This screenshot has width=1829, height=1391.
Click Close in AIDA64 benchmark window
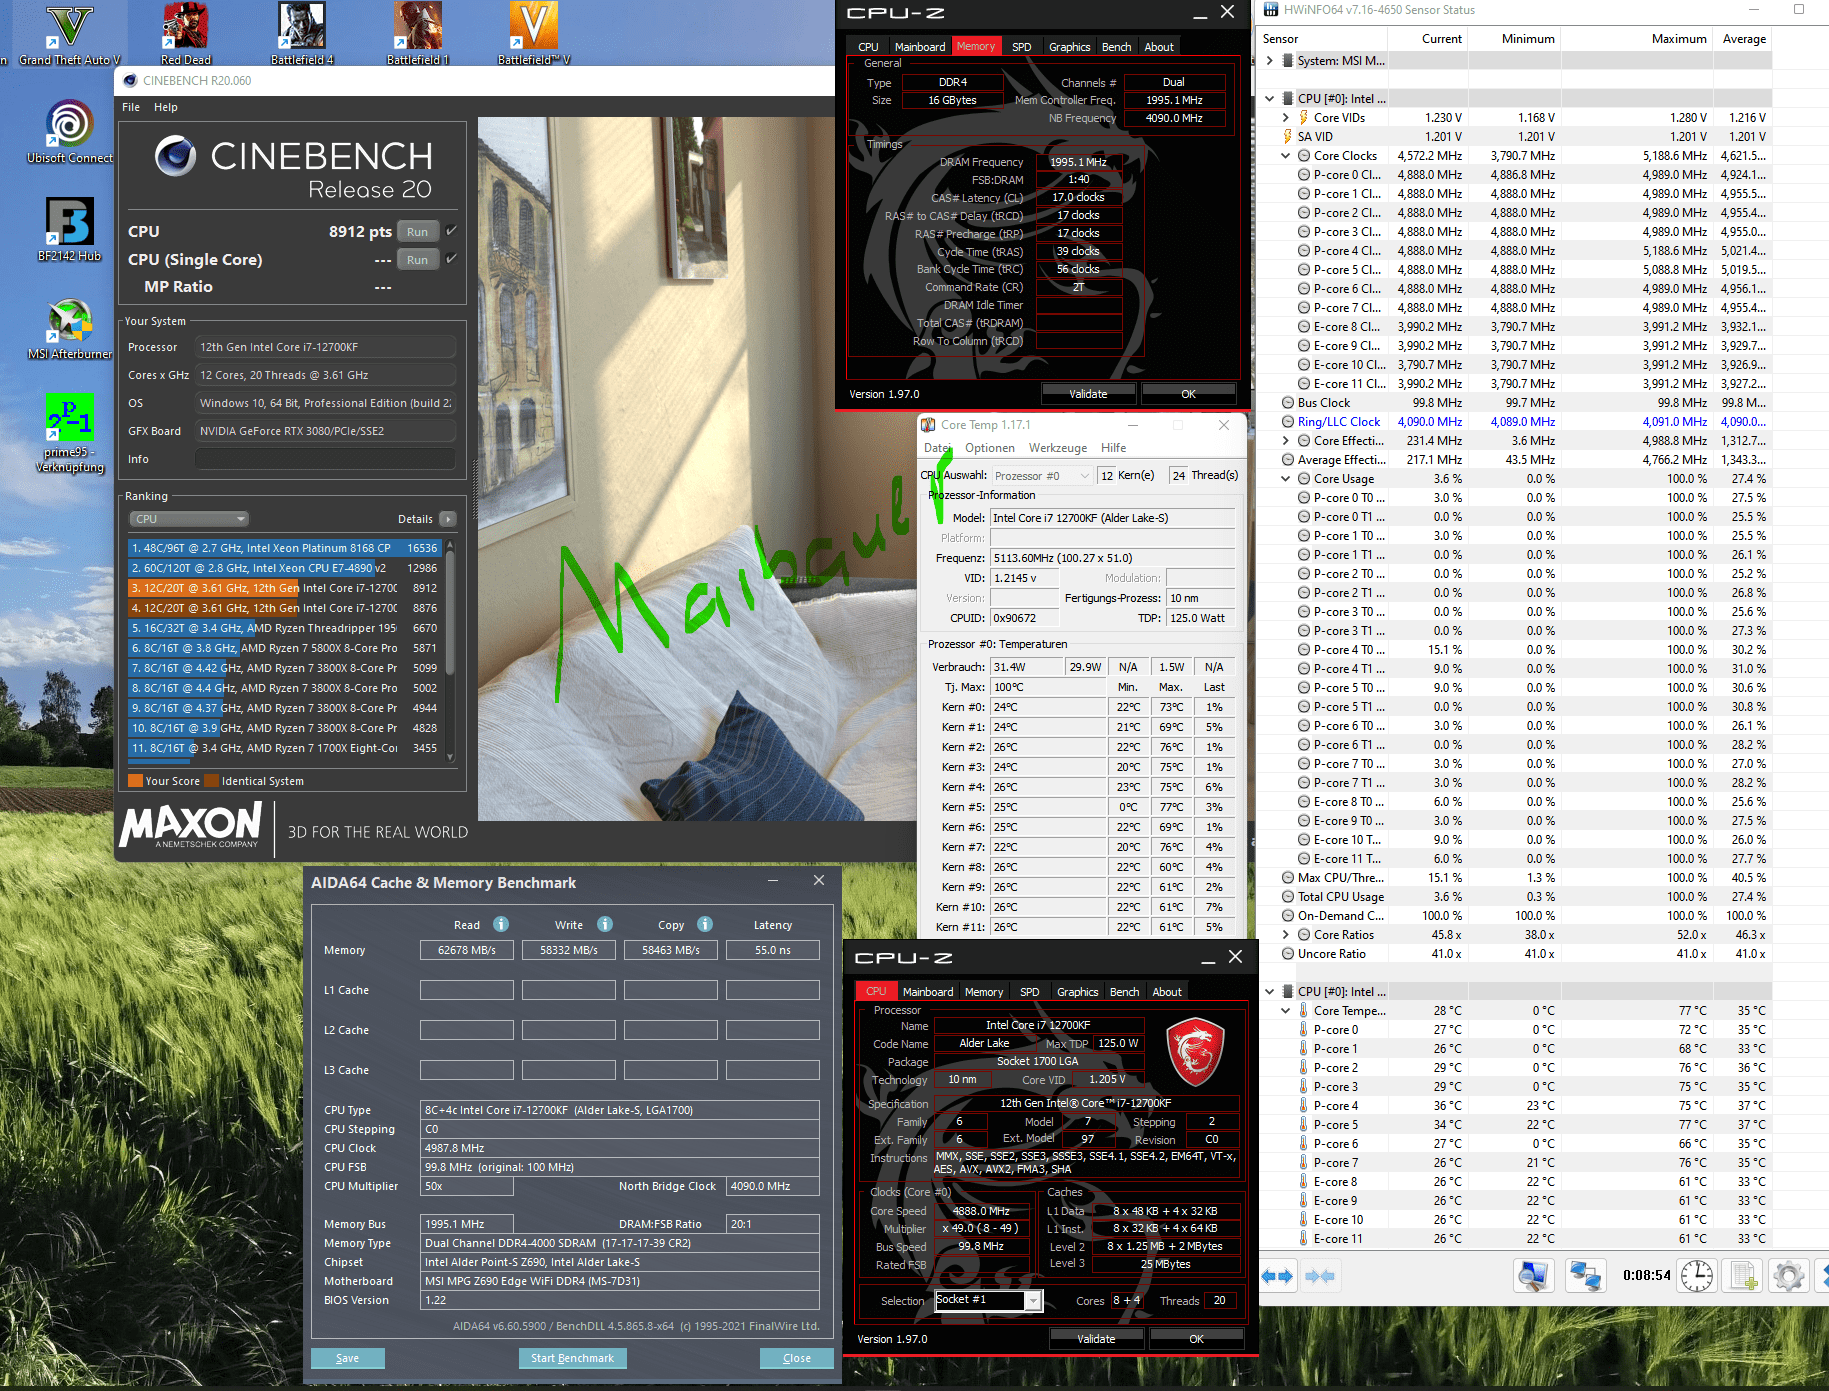tap(797, 1358)
